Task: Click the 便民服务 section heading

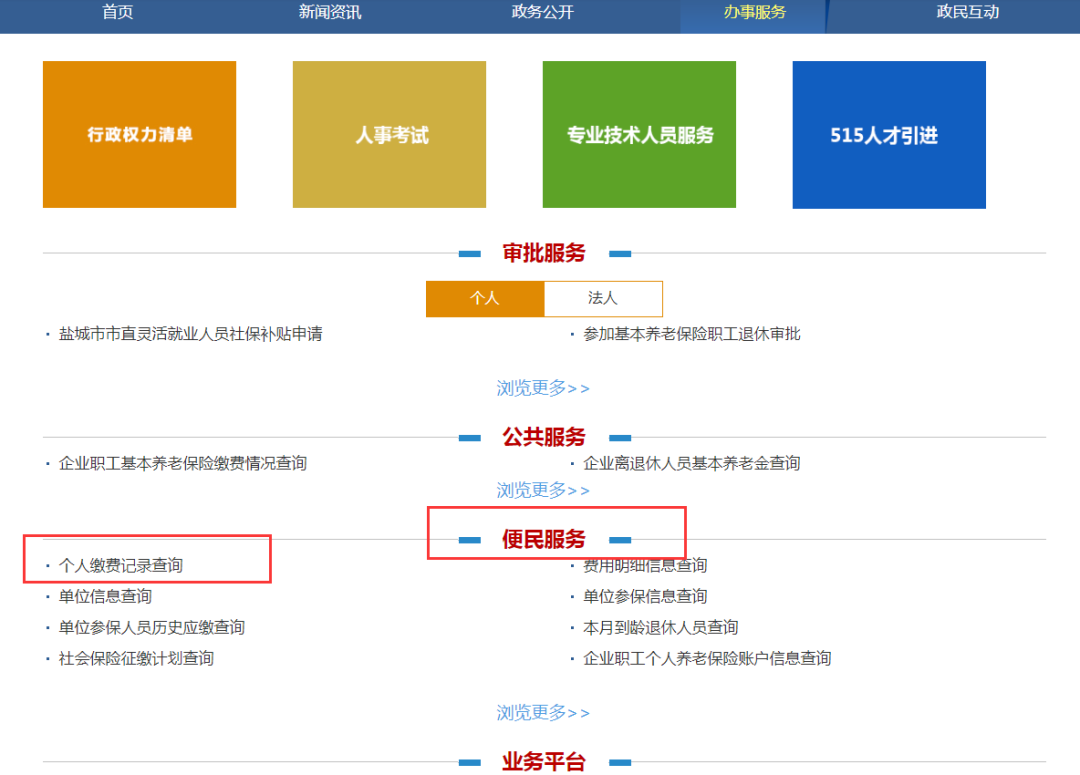Action: [x=543, y=539]
